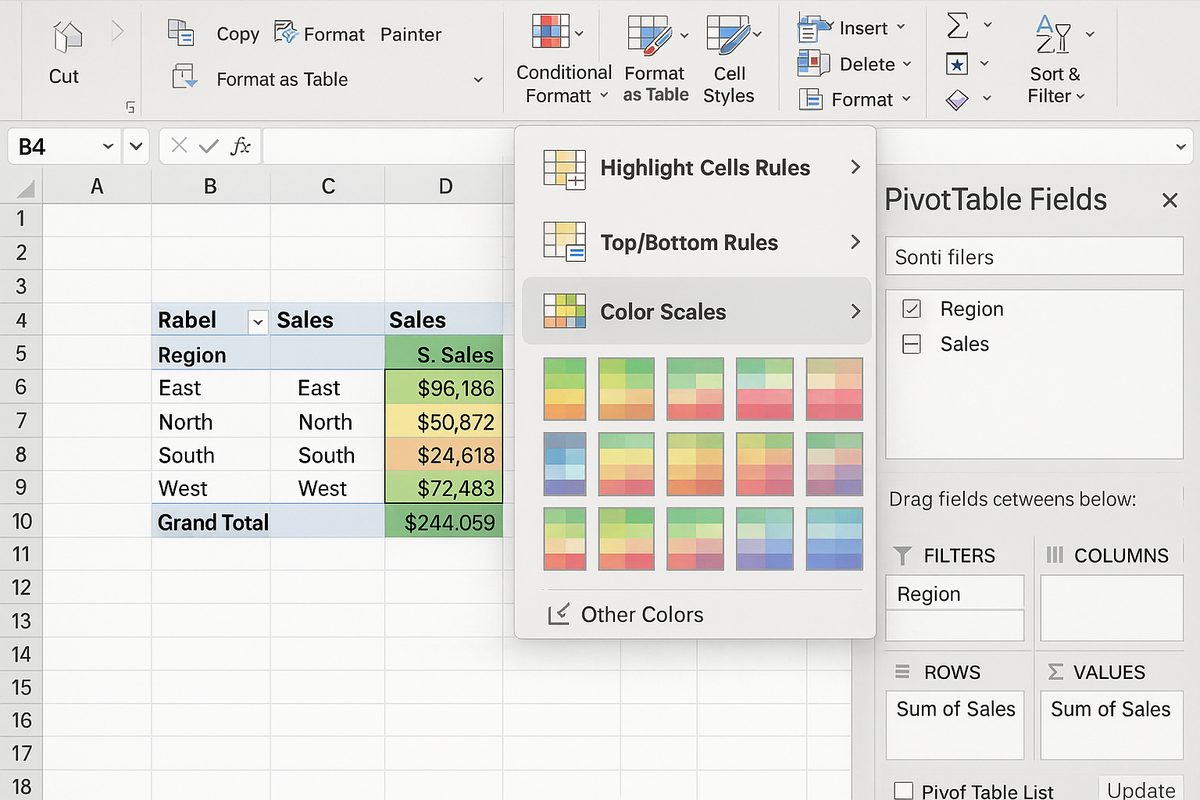This screenshot has height=800, width=1200.
Task: Select column D header
Action: click(445, 186)
